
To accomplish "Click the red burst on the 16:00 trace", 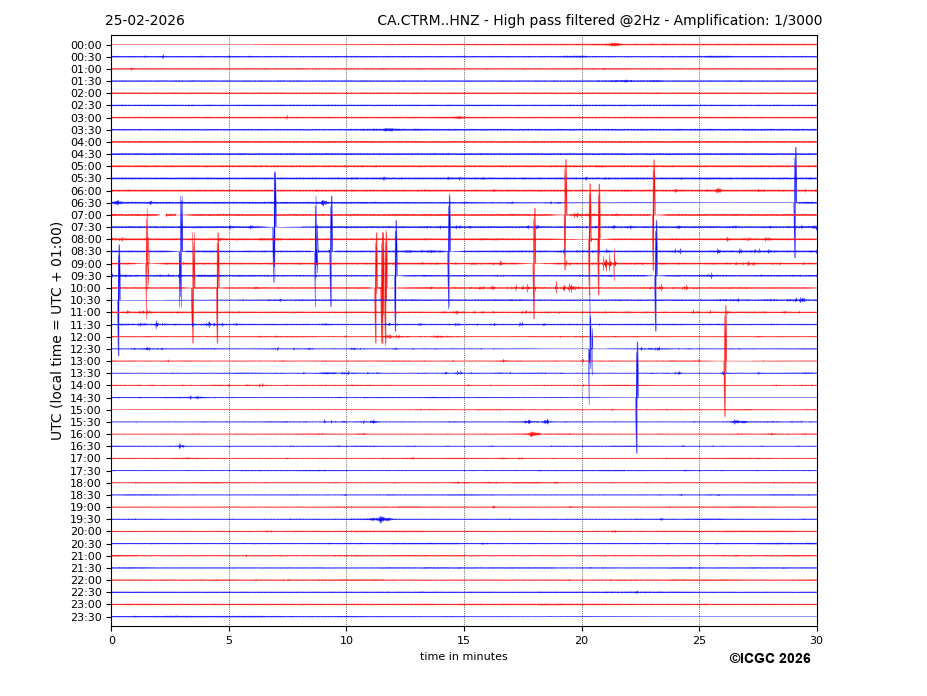I will 533,434.
